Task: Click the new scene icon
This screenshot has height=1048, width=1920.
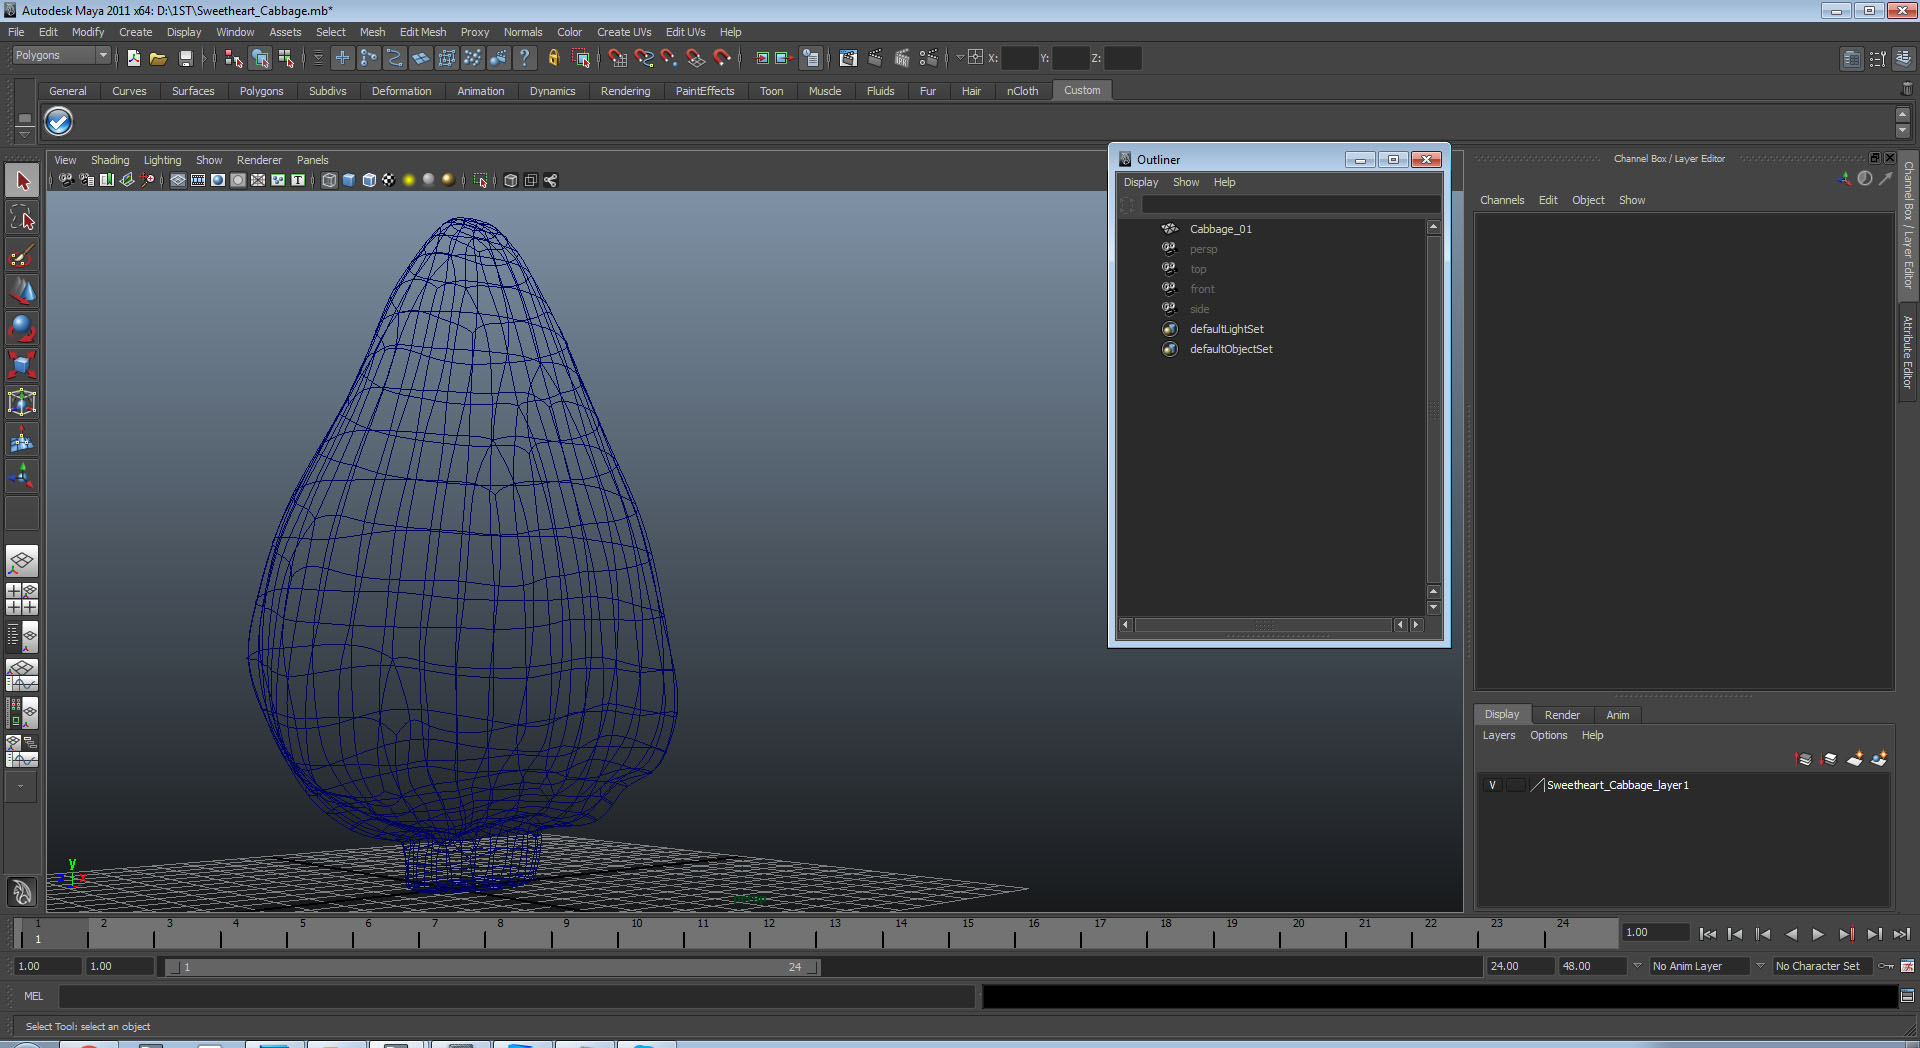Action: pyautogui.click(x=133, y=58)
